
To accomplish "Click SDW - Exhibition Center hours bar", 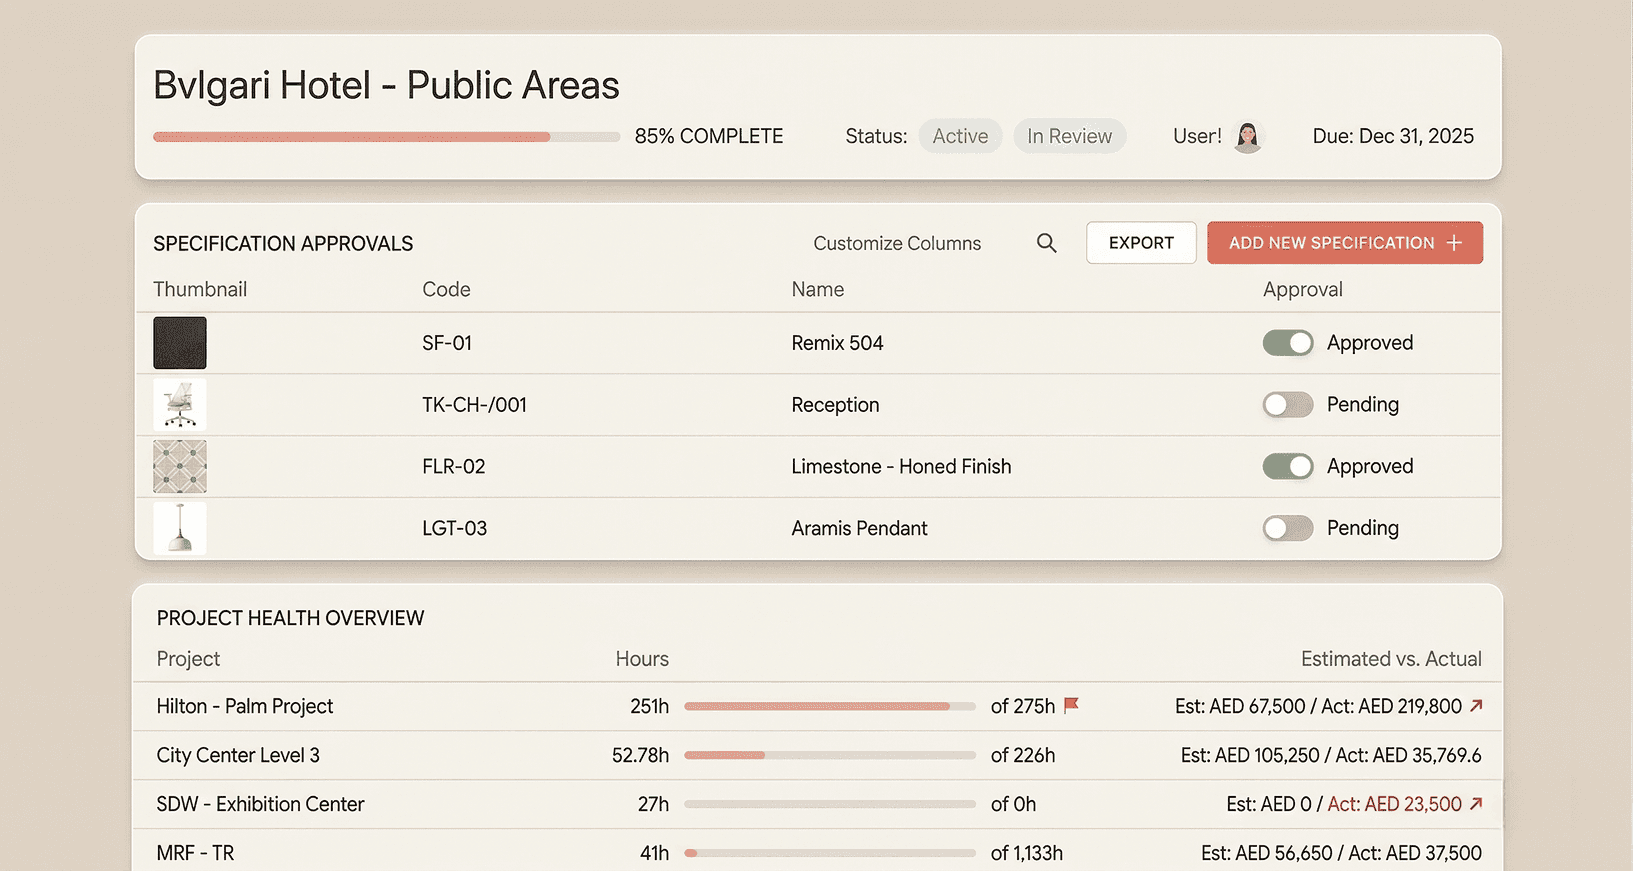I will tap(830, 804).
